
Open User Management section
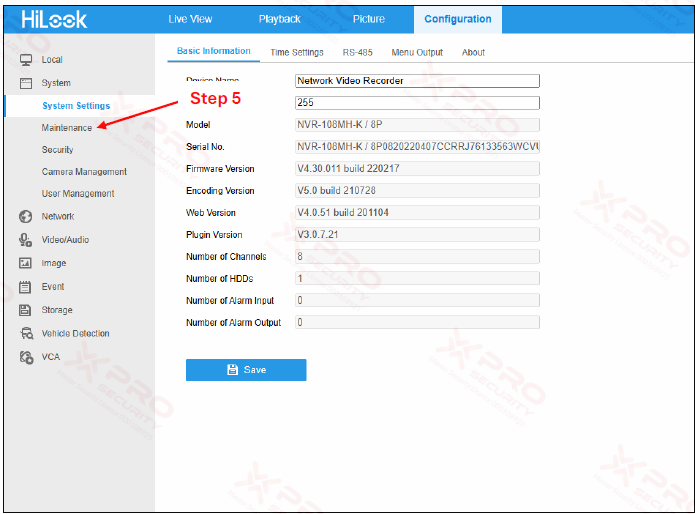78,194
